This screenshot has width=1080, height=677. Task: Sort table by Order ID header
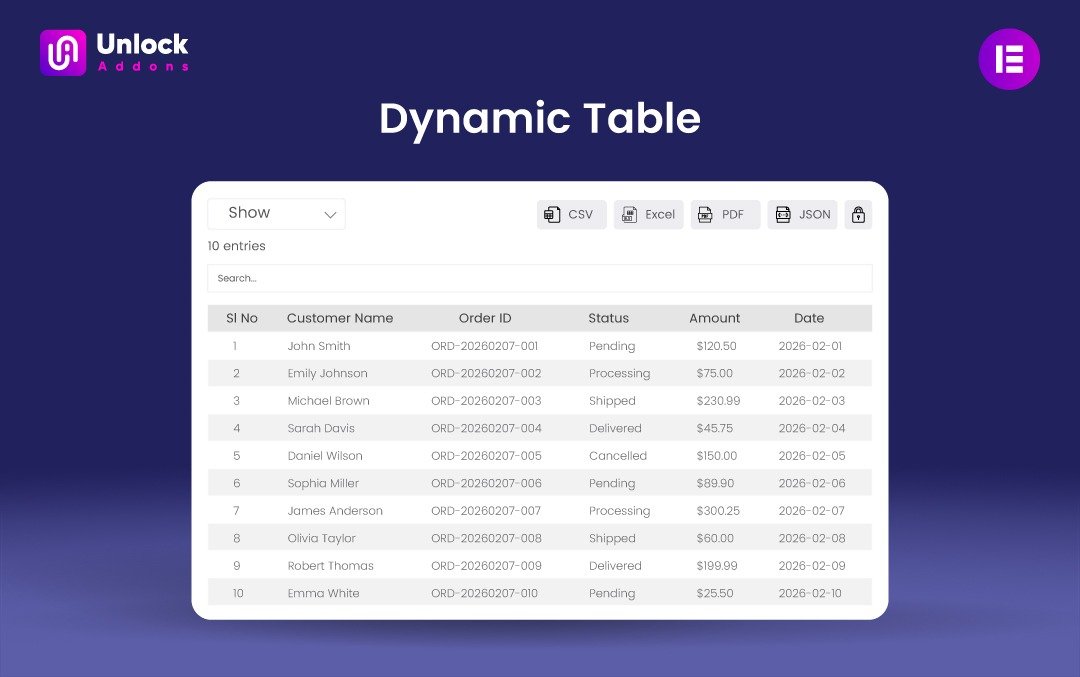pyautogui.click(x=485, y=318)
